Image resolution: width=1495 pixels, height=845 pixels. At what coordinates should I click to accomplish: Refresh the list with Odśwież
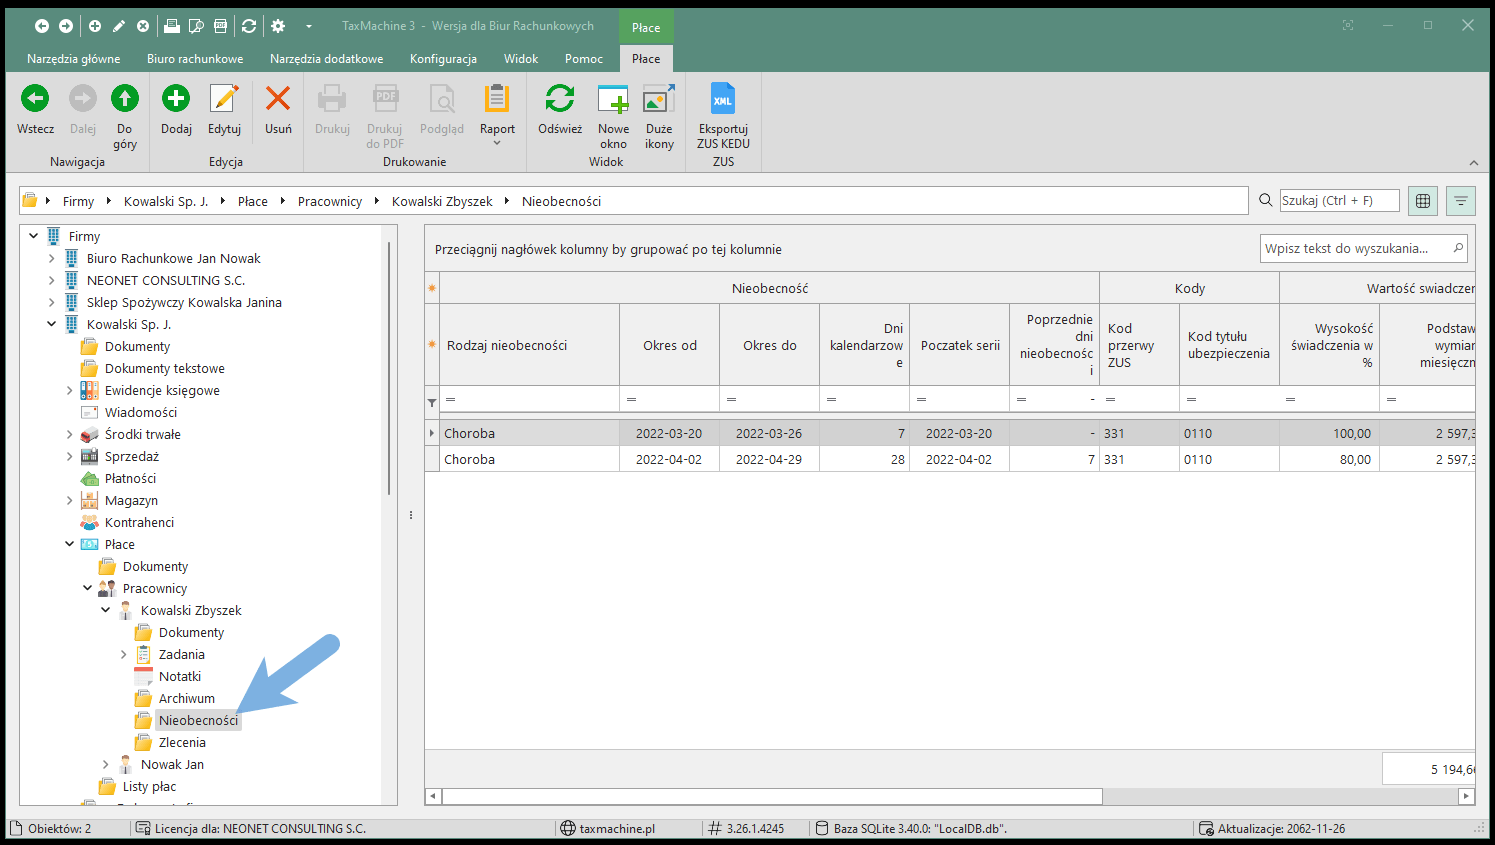pos(559,99)
